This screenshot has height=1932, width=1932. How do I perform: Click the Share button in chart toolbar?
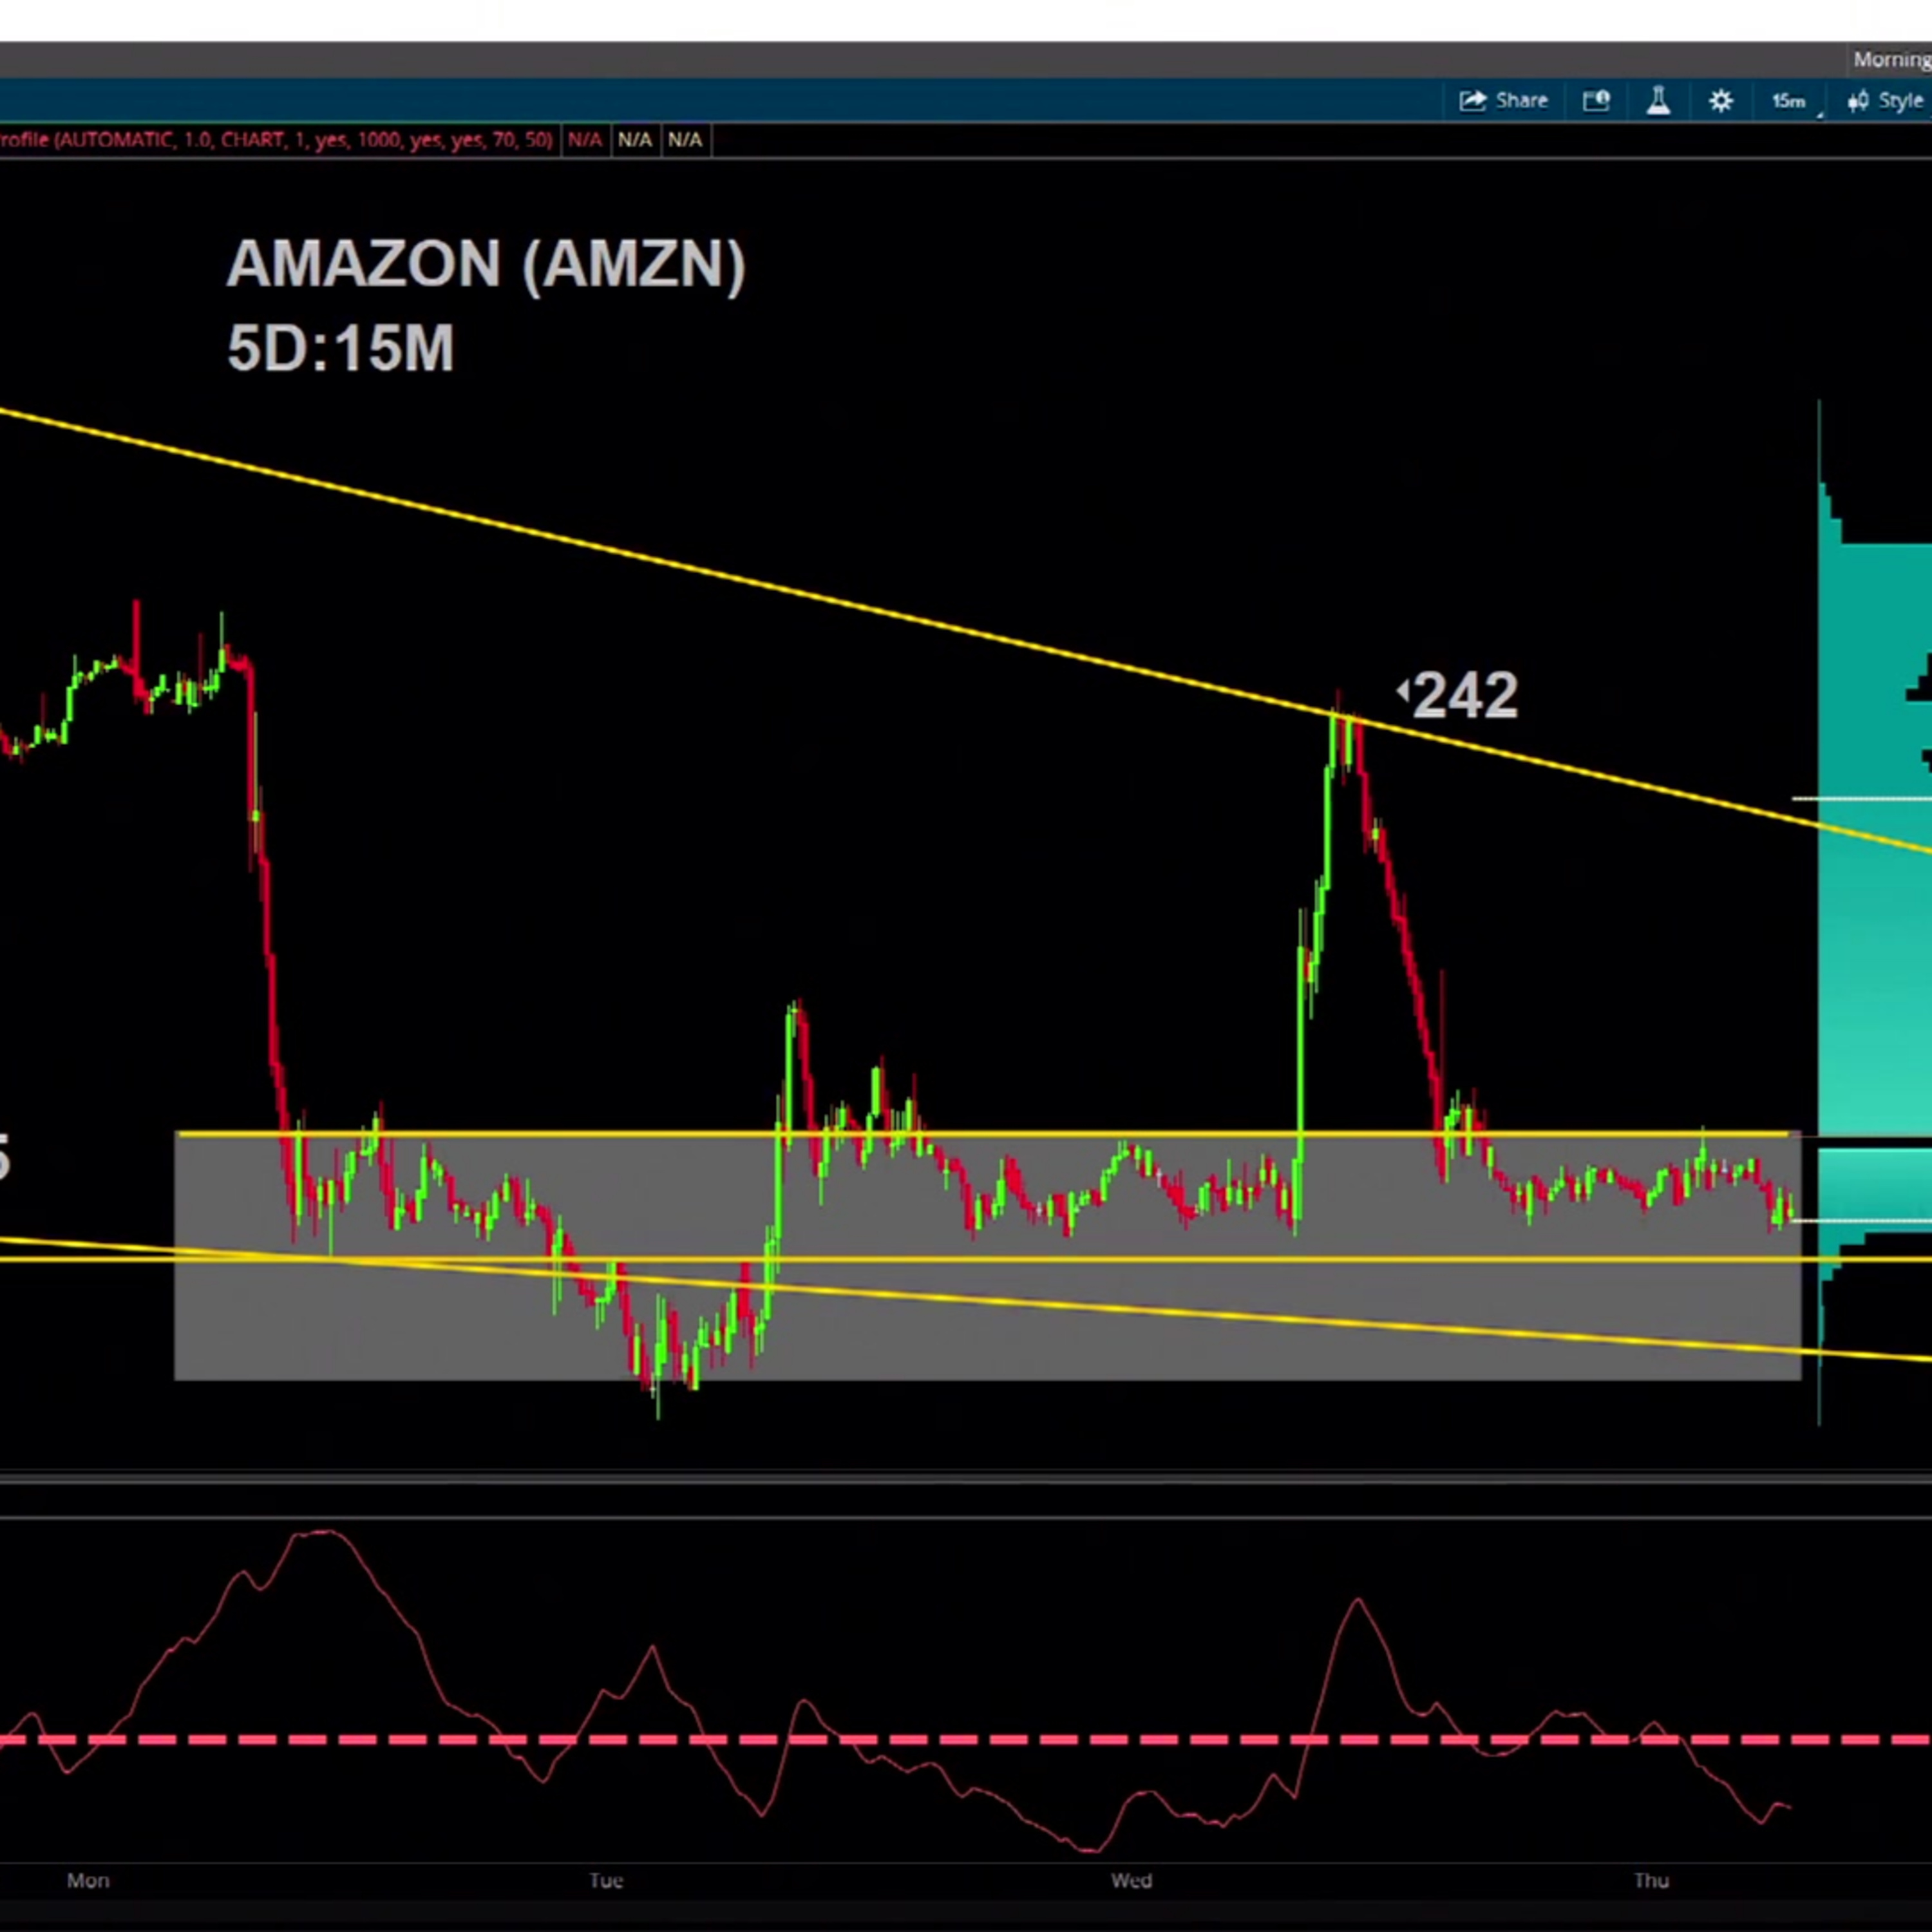coord(1504,101)
